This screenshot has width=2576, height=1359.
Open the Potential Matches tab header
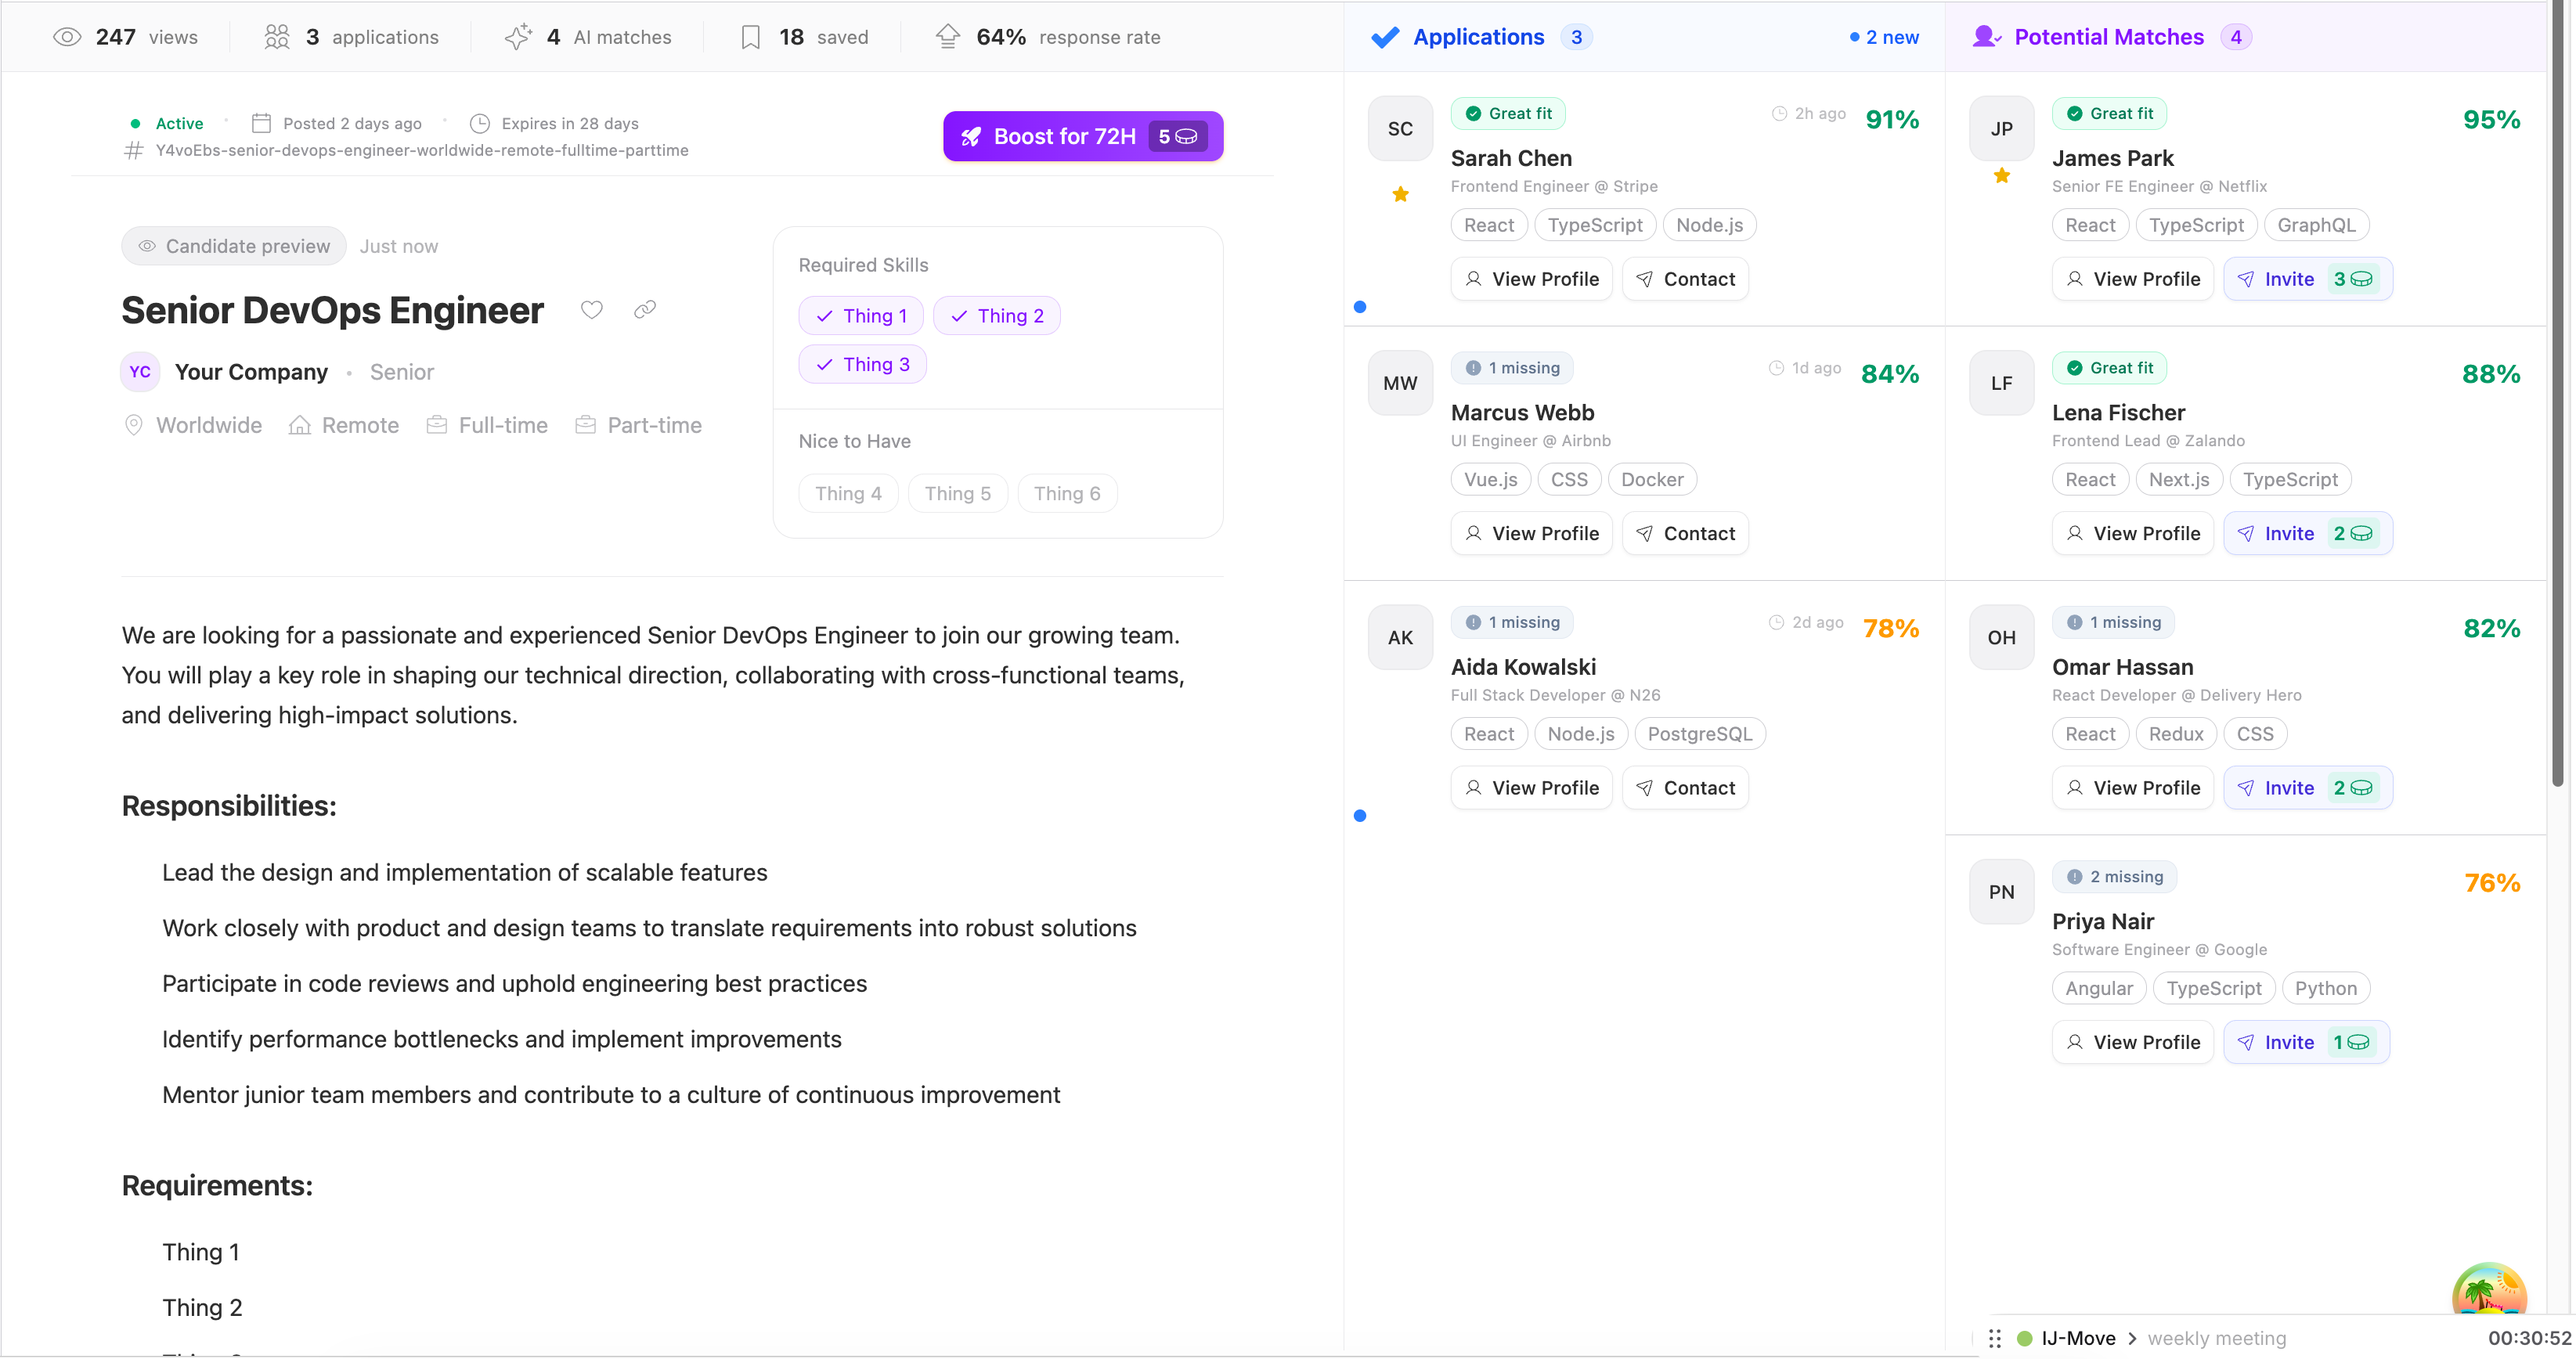click(2109, 37)
